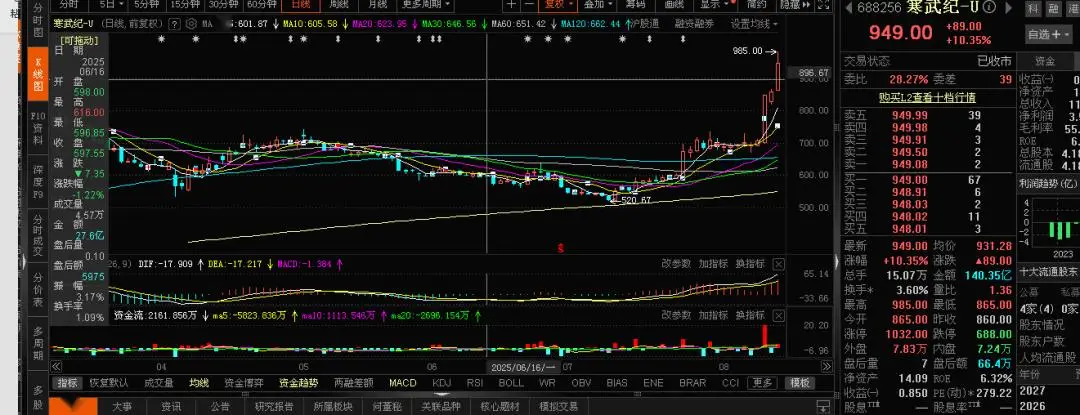Open 分价表 in left sidebar
1080x415 pixels.
pos(38,287)
